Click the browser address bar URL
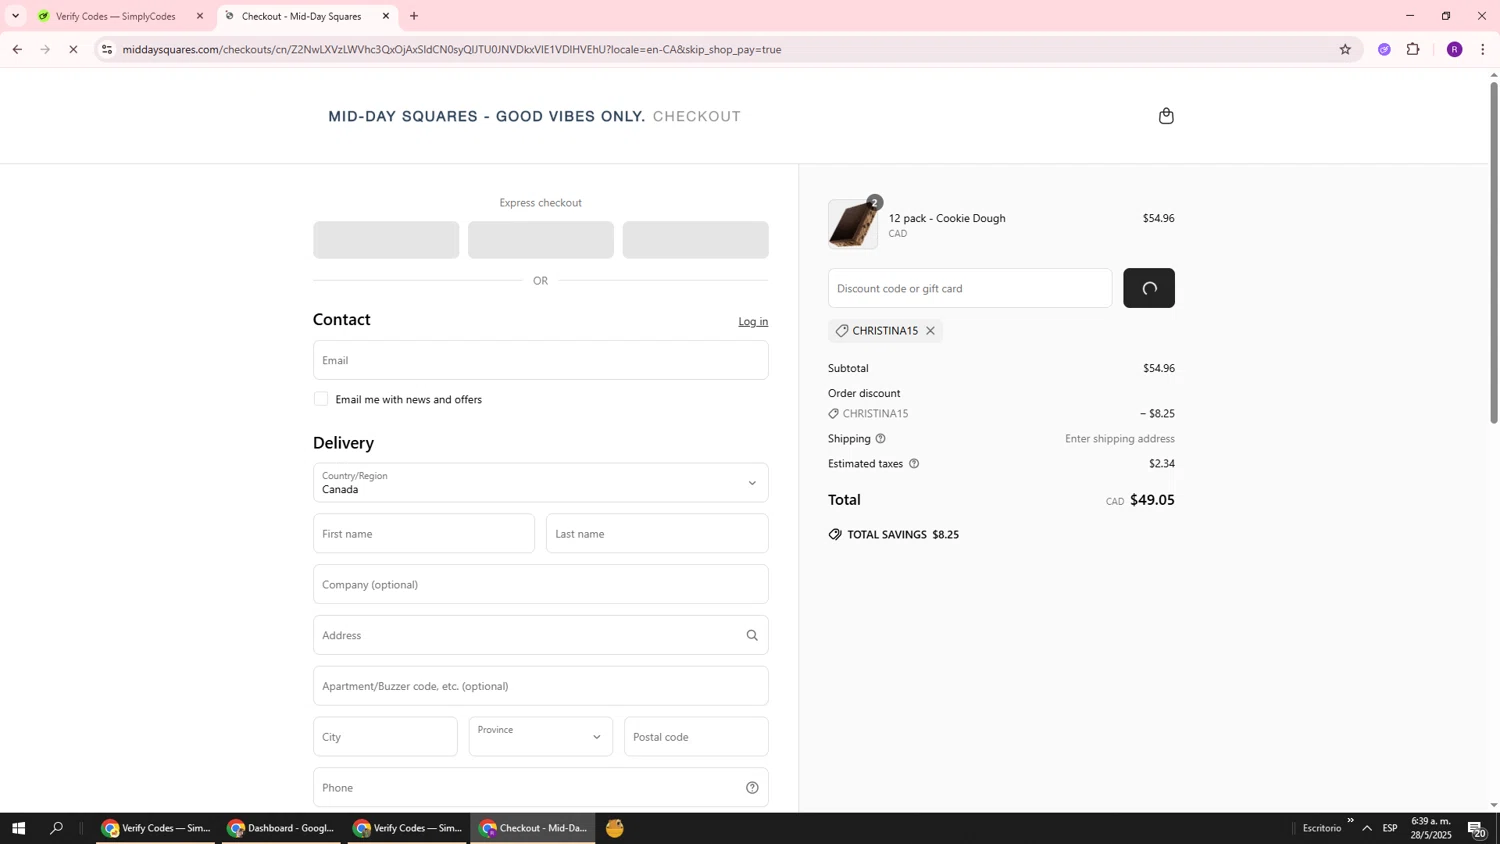The image size is (1500, 844). [452, 49]
